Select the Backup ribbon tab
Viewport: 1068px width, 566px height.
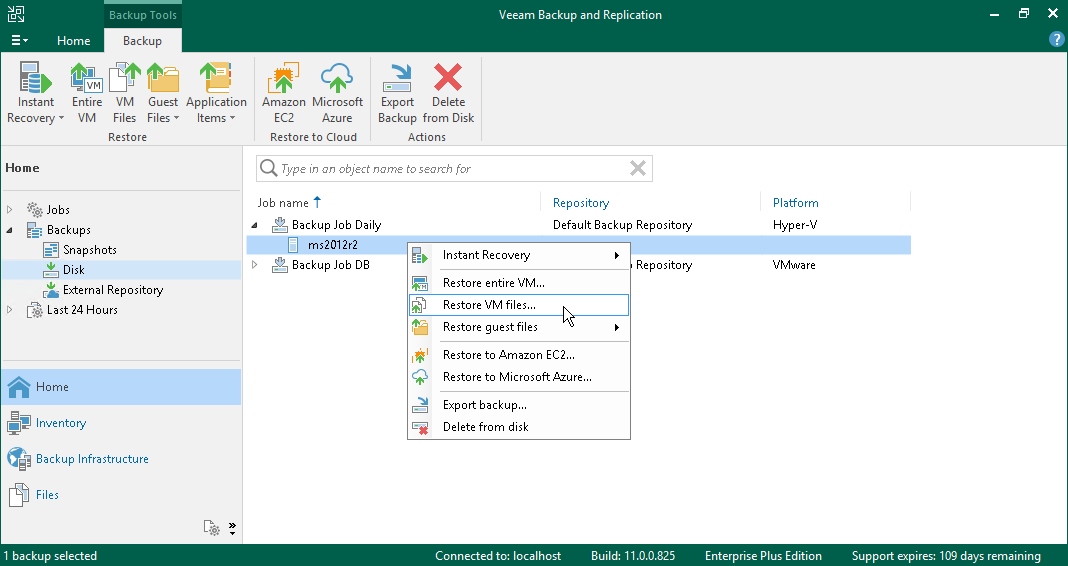point(142,41)
